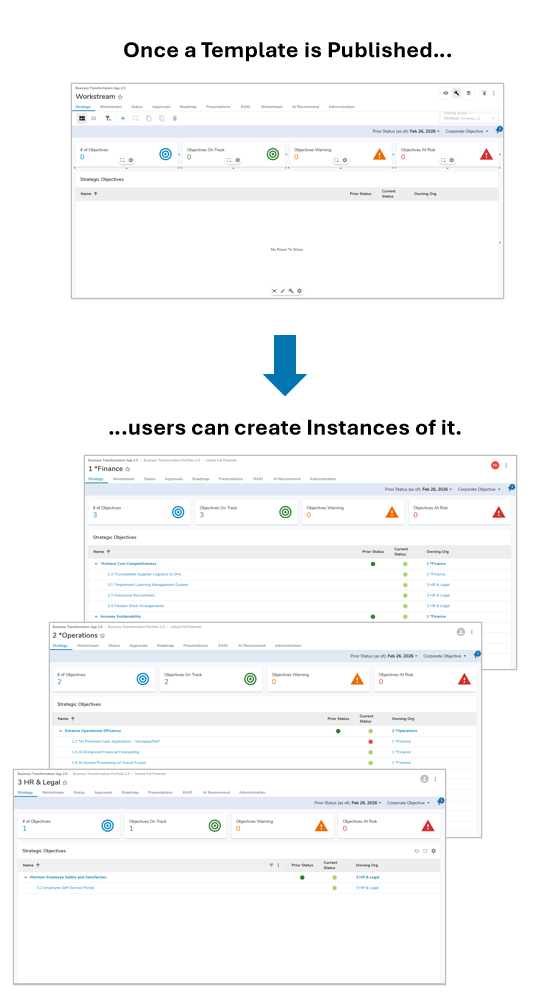Open the Editing layout Strategy dropdown
Screen dimensions: 536x997
click(469, 118)
